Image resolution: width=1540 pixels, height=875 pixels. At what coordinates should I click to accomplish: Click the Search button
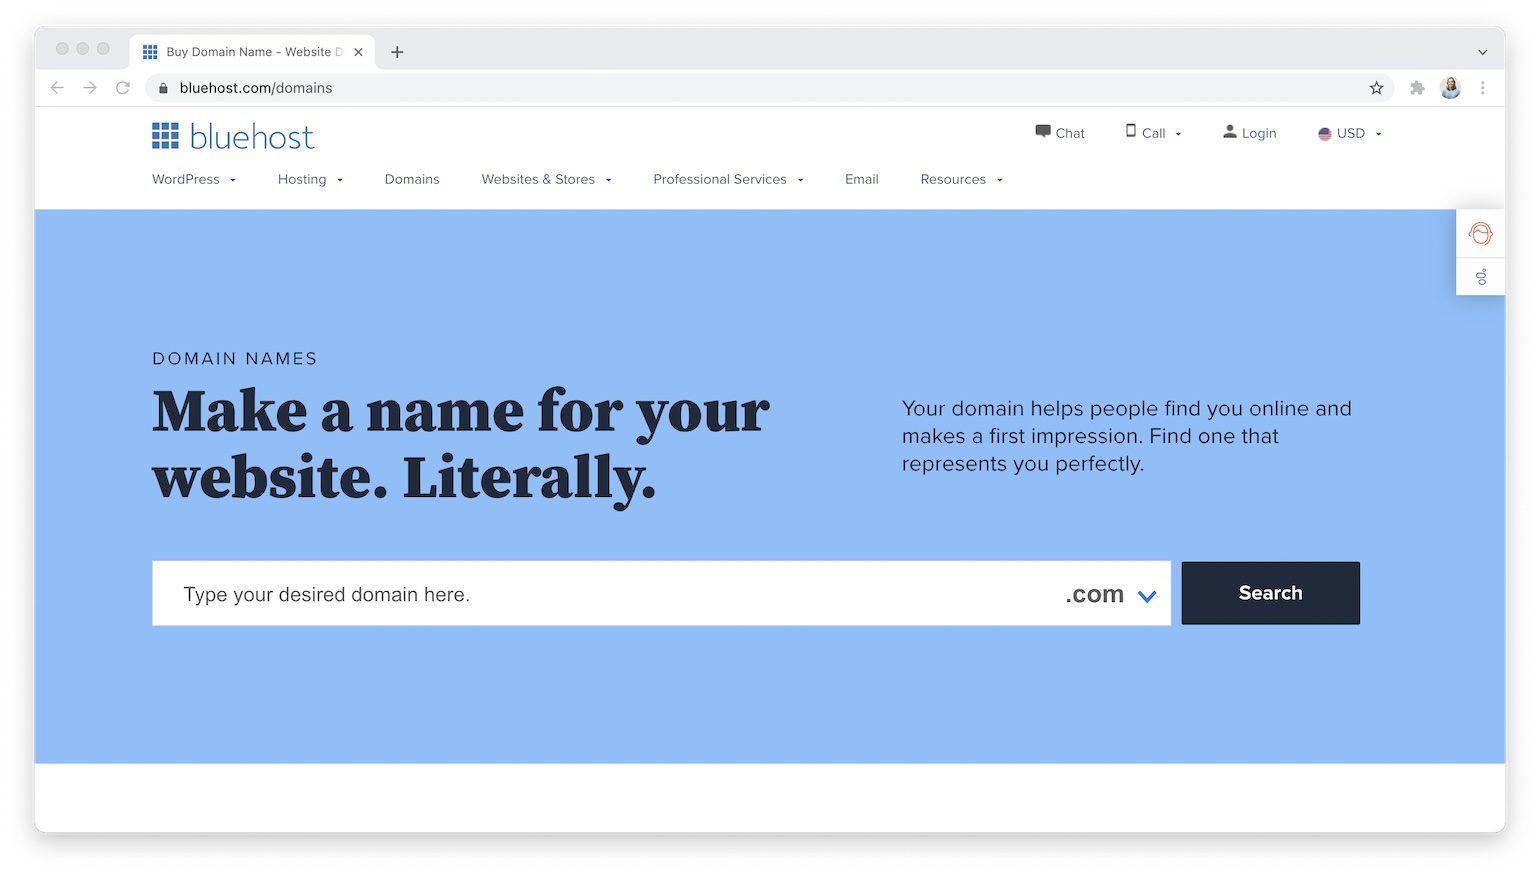click(1270, 592)
